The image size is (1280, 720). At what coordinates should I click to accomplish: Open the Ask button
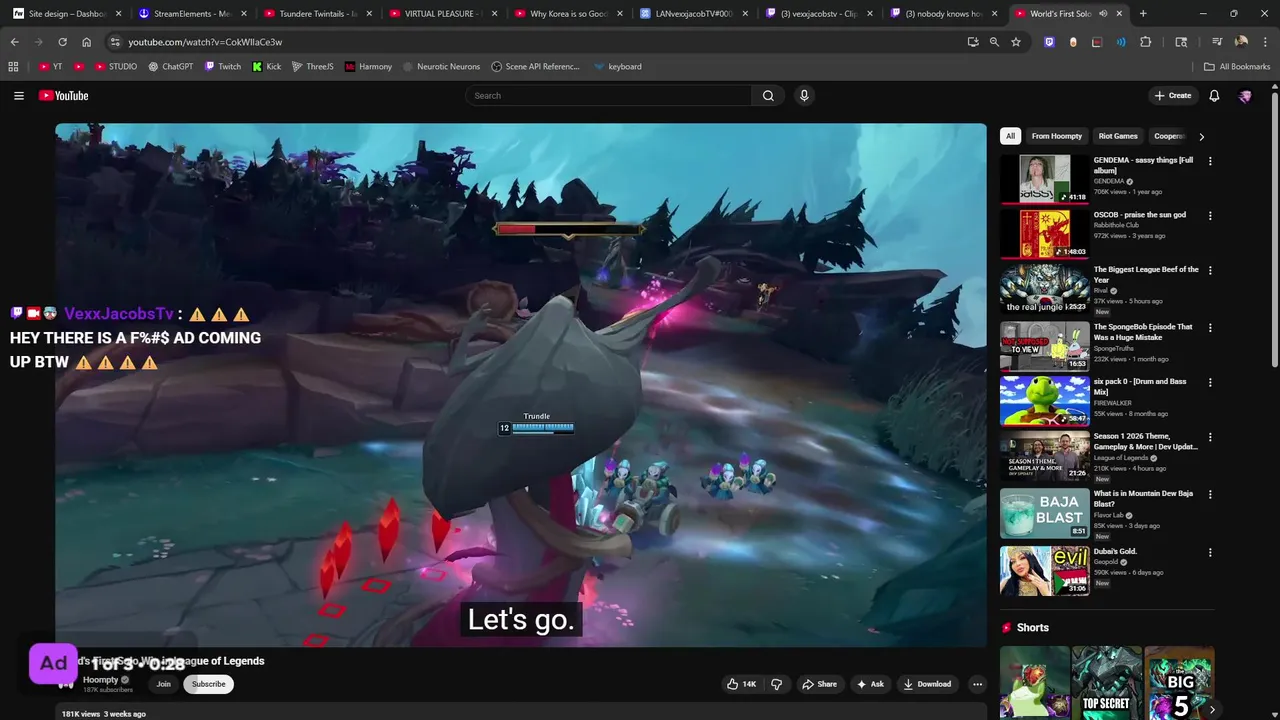870,684
